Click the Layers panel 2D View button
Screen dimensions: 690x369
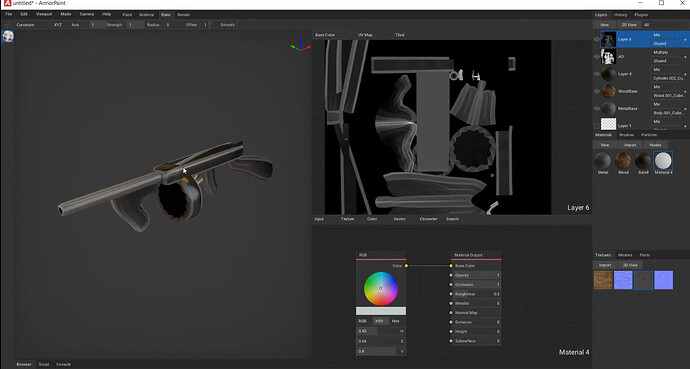(629, 25)
